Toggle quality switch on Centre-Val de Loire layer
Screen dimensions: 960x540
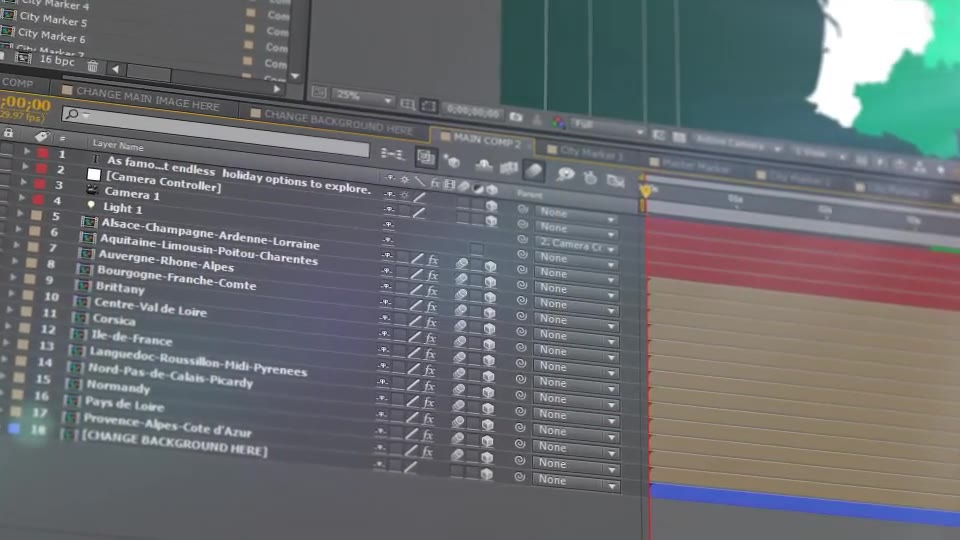[414, 337]
